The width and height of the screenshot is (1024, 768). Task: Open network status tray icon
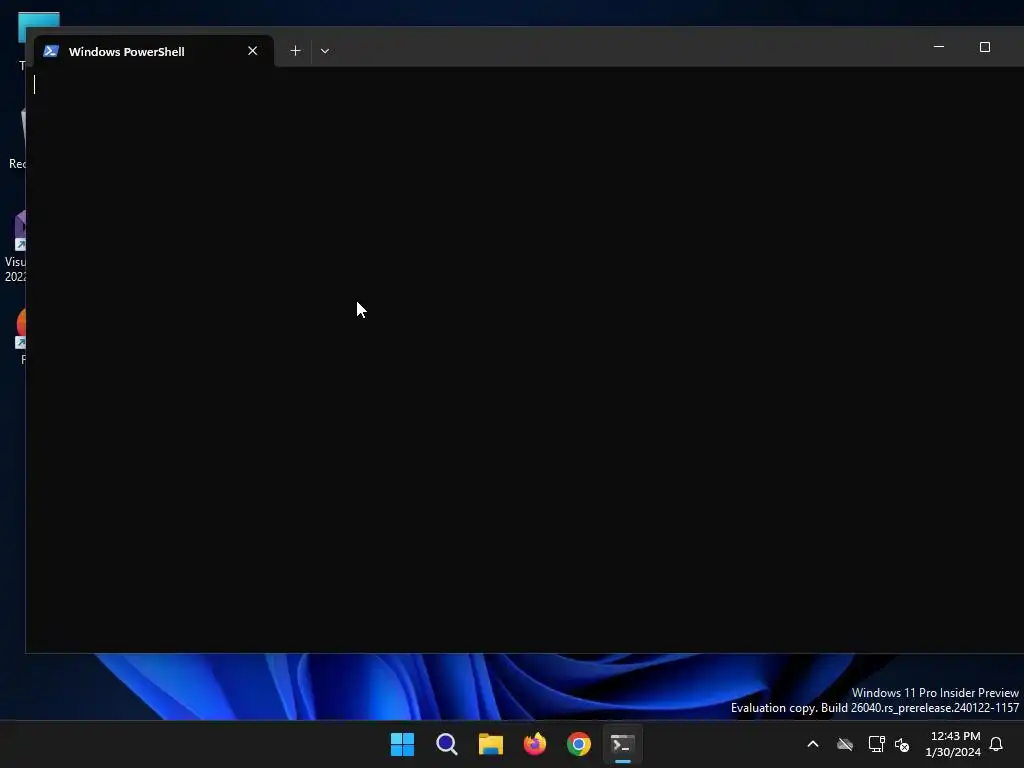pyautogui.click(x=876, y=744)
